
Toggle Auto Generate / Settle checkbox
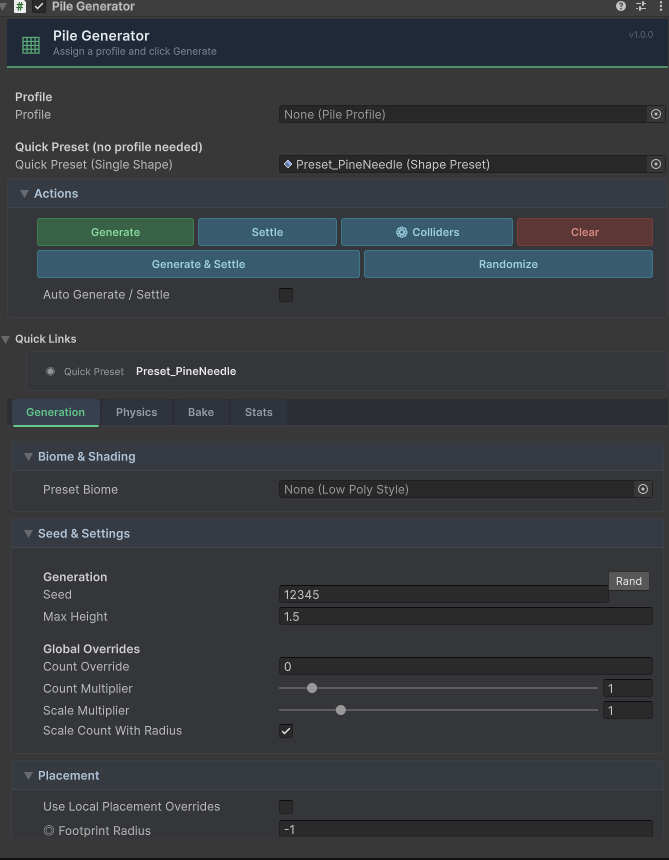coord(286,295)
